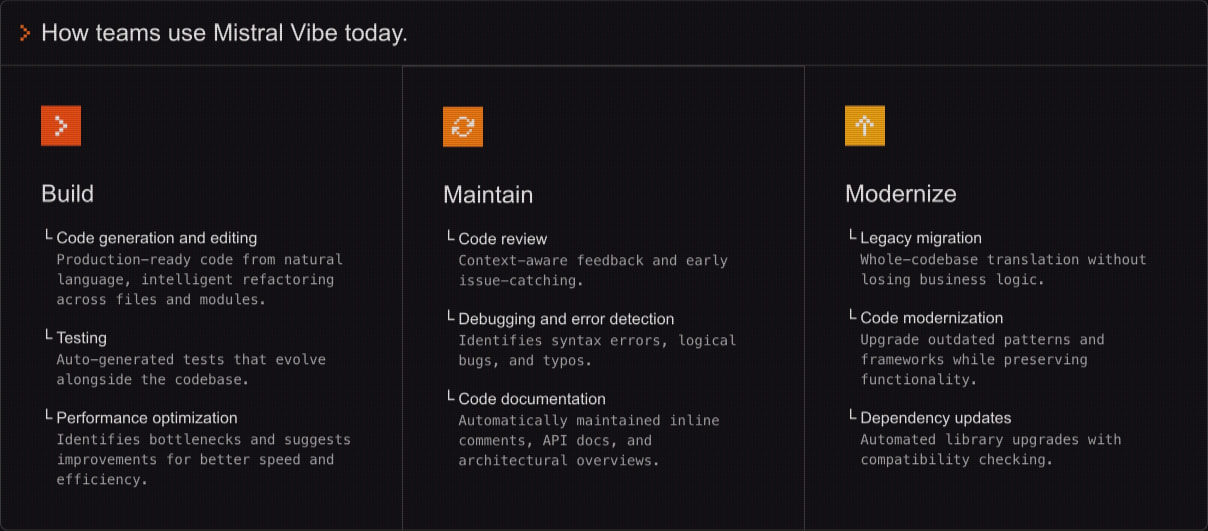The width and height of the screenshot is (1208, 531).
Task: Select the Maintain column heading
Action: click(488, 194)
